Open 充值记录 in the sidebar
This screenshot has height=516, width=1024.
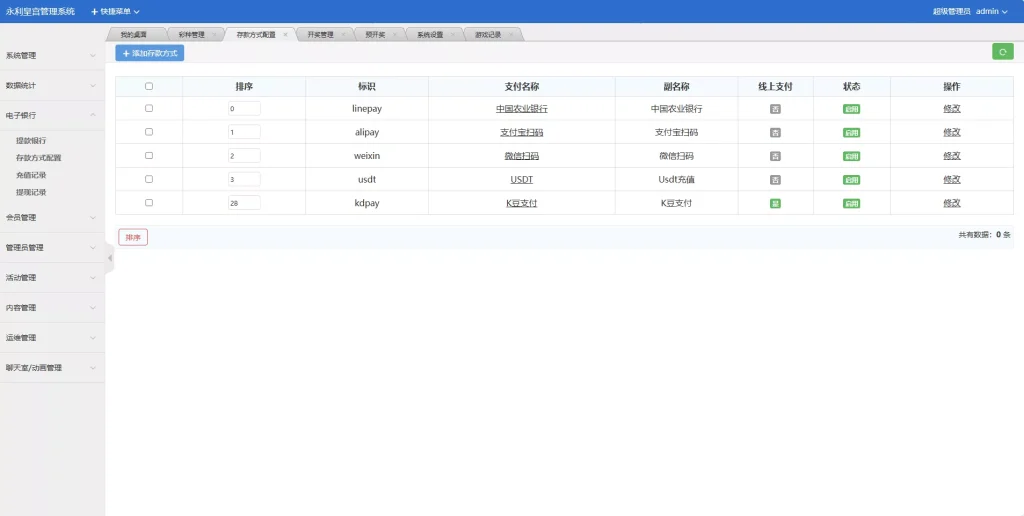pyautogui.click(x=31, y=175)
